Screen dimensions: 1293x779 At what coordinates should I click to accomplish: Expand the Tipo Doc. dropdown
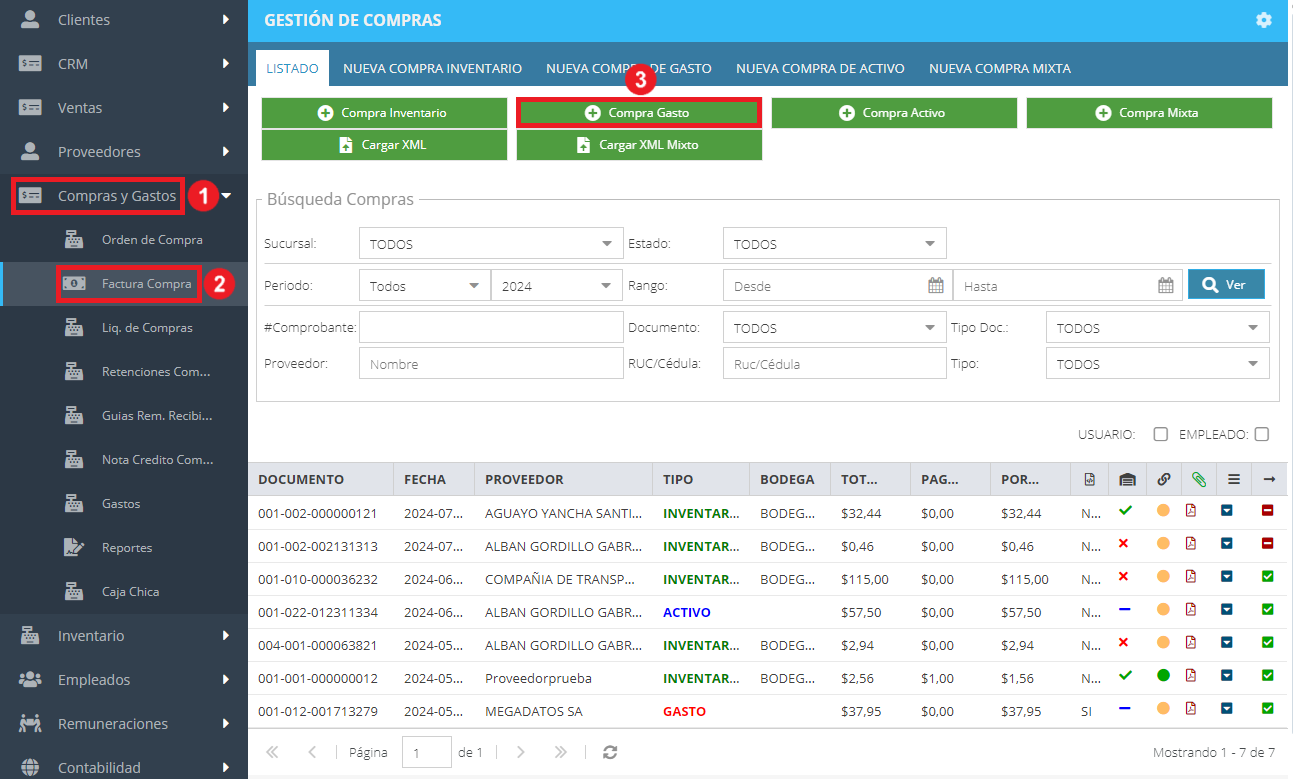(x=1157, y=327)
